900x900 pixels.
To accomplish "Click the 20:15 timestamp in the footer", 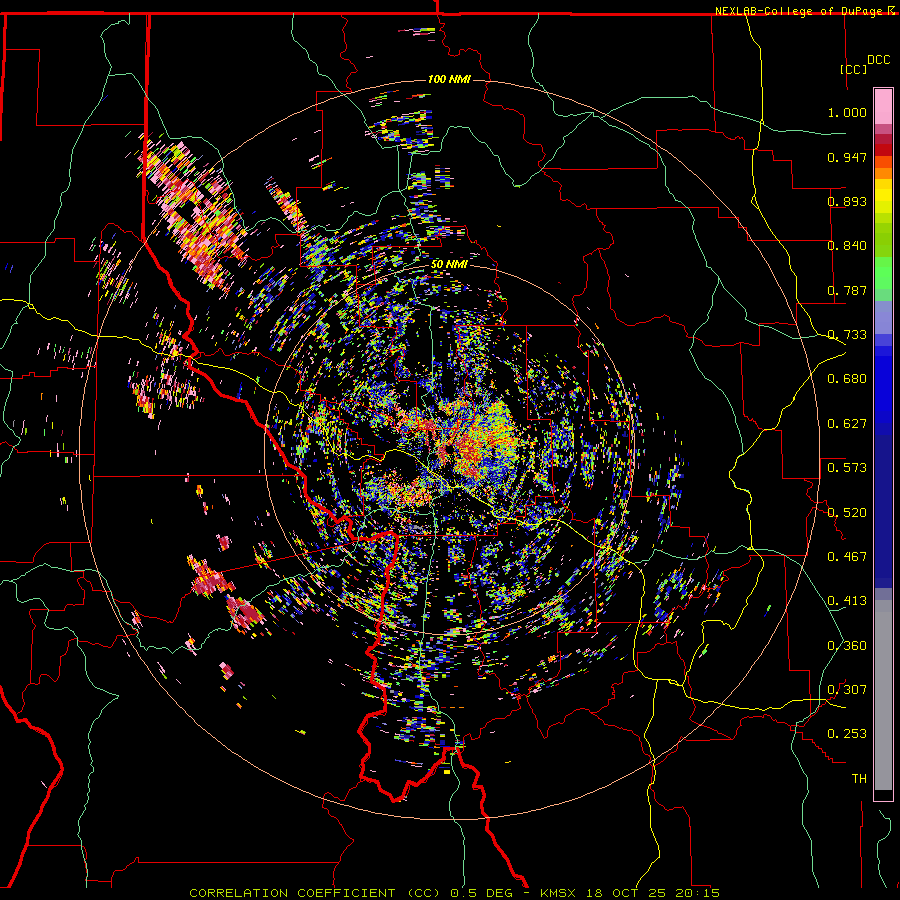I will pos(697,893).
